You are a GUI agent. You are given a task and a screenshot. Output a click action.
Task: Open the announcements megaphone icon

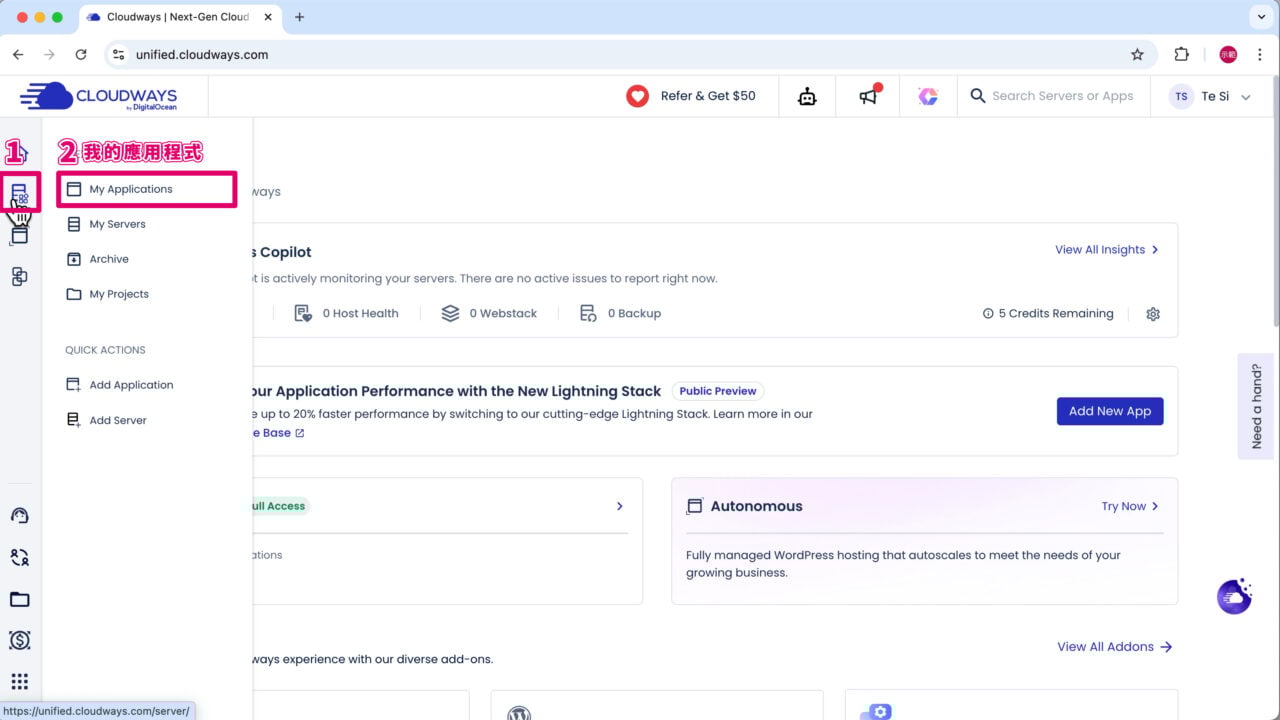[x=868, y=96]
